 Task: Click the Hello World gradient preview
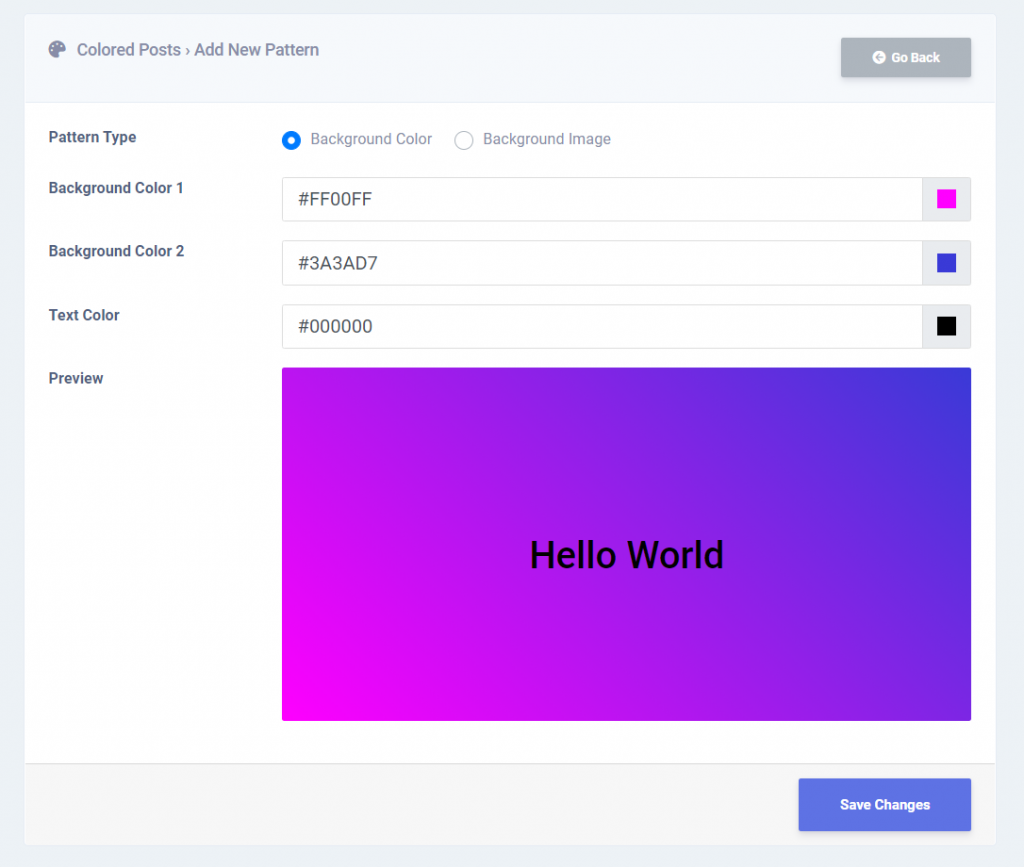pyautogui.click(x=626, y=544)
